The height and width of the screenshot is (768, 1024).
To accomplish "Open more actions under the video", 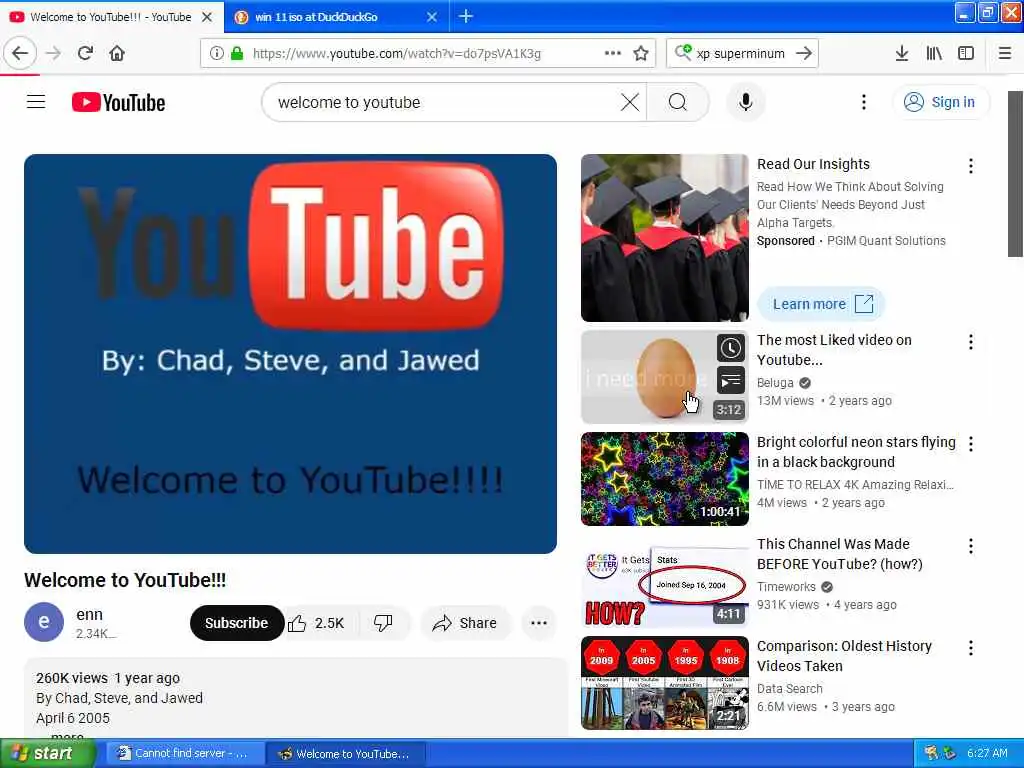I will click(x=539, y=623).
